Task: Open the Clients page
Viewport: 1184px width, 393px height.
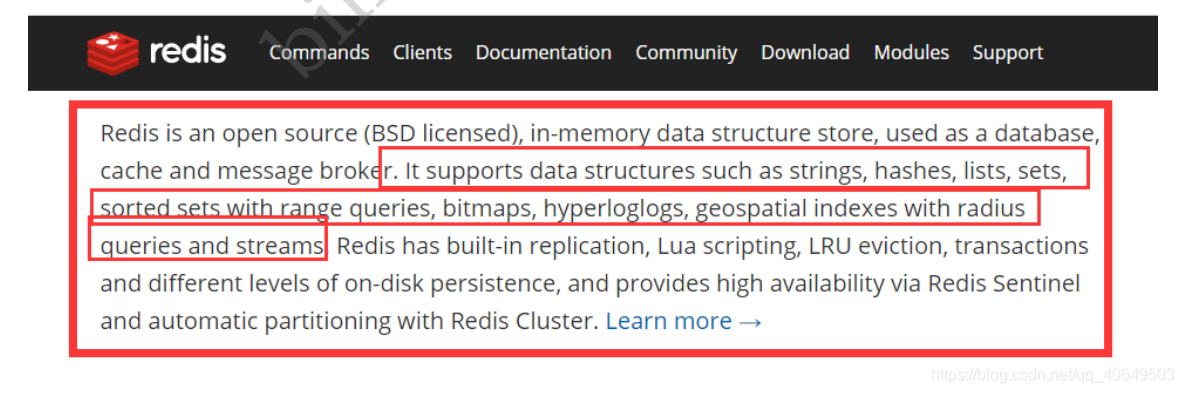Action: (x=422, y=52)
